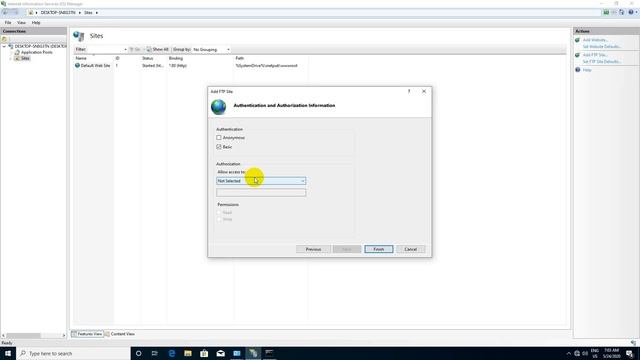640x360 pixels.
Task: Open the View menu
Action: pyautogui.click(x=21, y=23)
